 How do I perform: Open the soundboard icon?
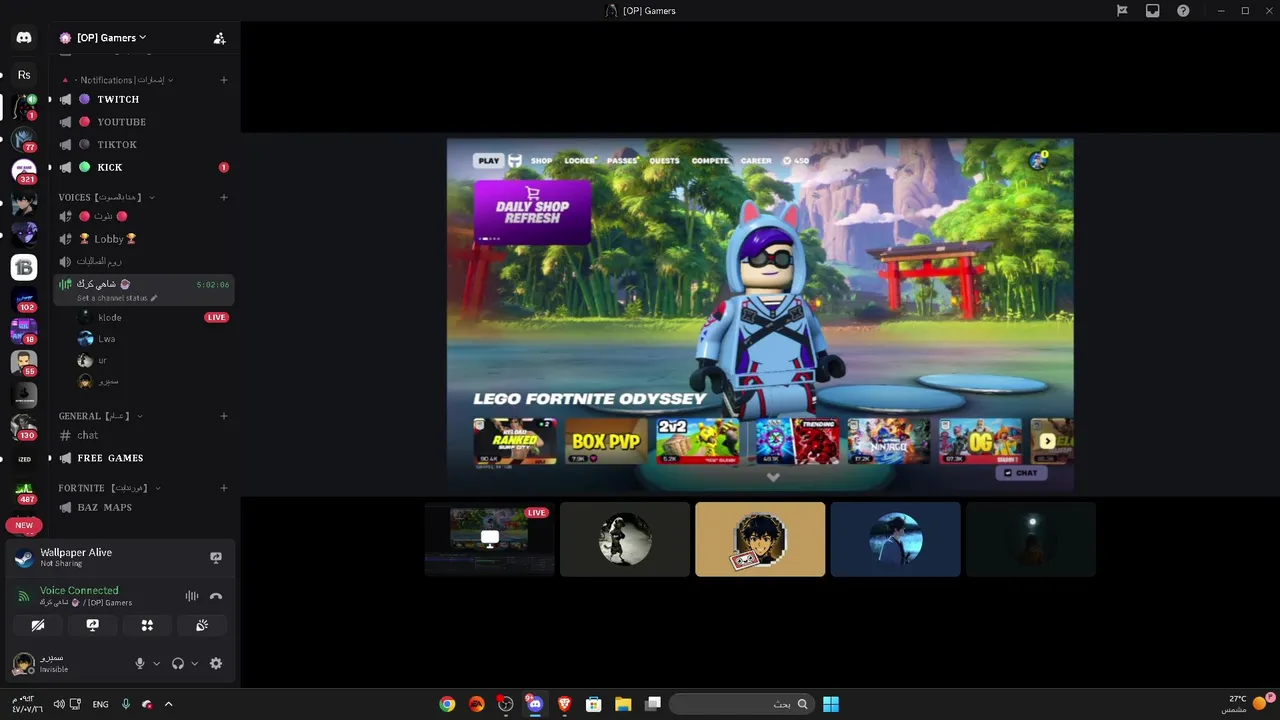click(x=201, y=625)
